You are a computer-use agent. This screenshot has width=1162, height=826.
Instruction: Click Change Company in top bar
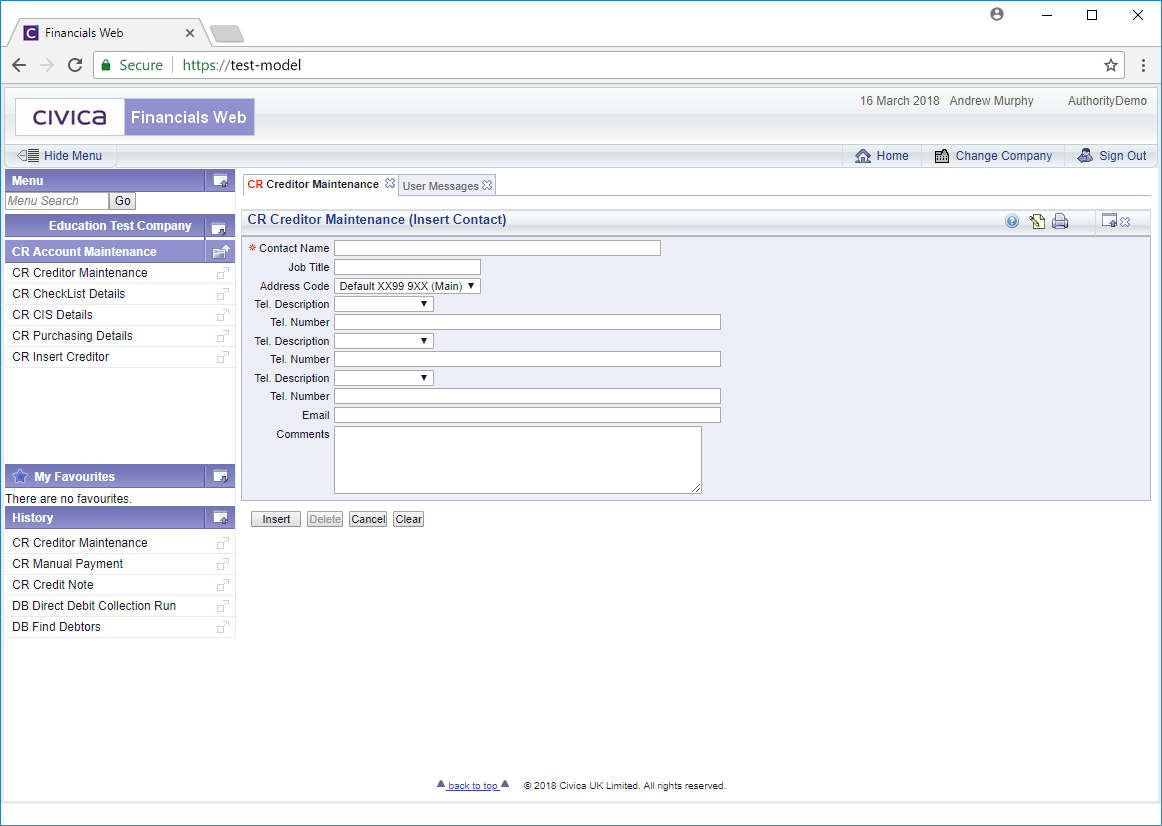(993, 156)
